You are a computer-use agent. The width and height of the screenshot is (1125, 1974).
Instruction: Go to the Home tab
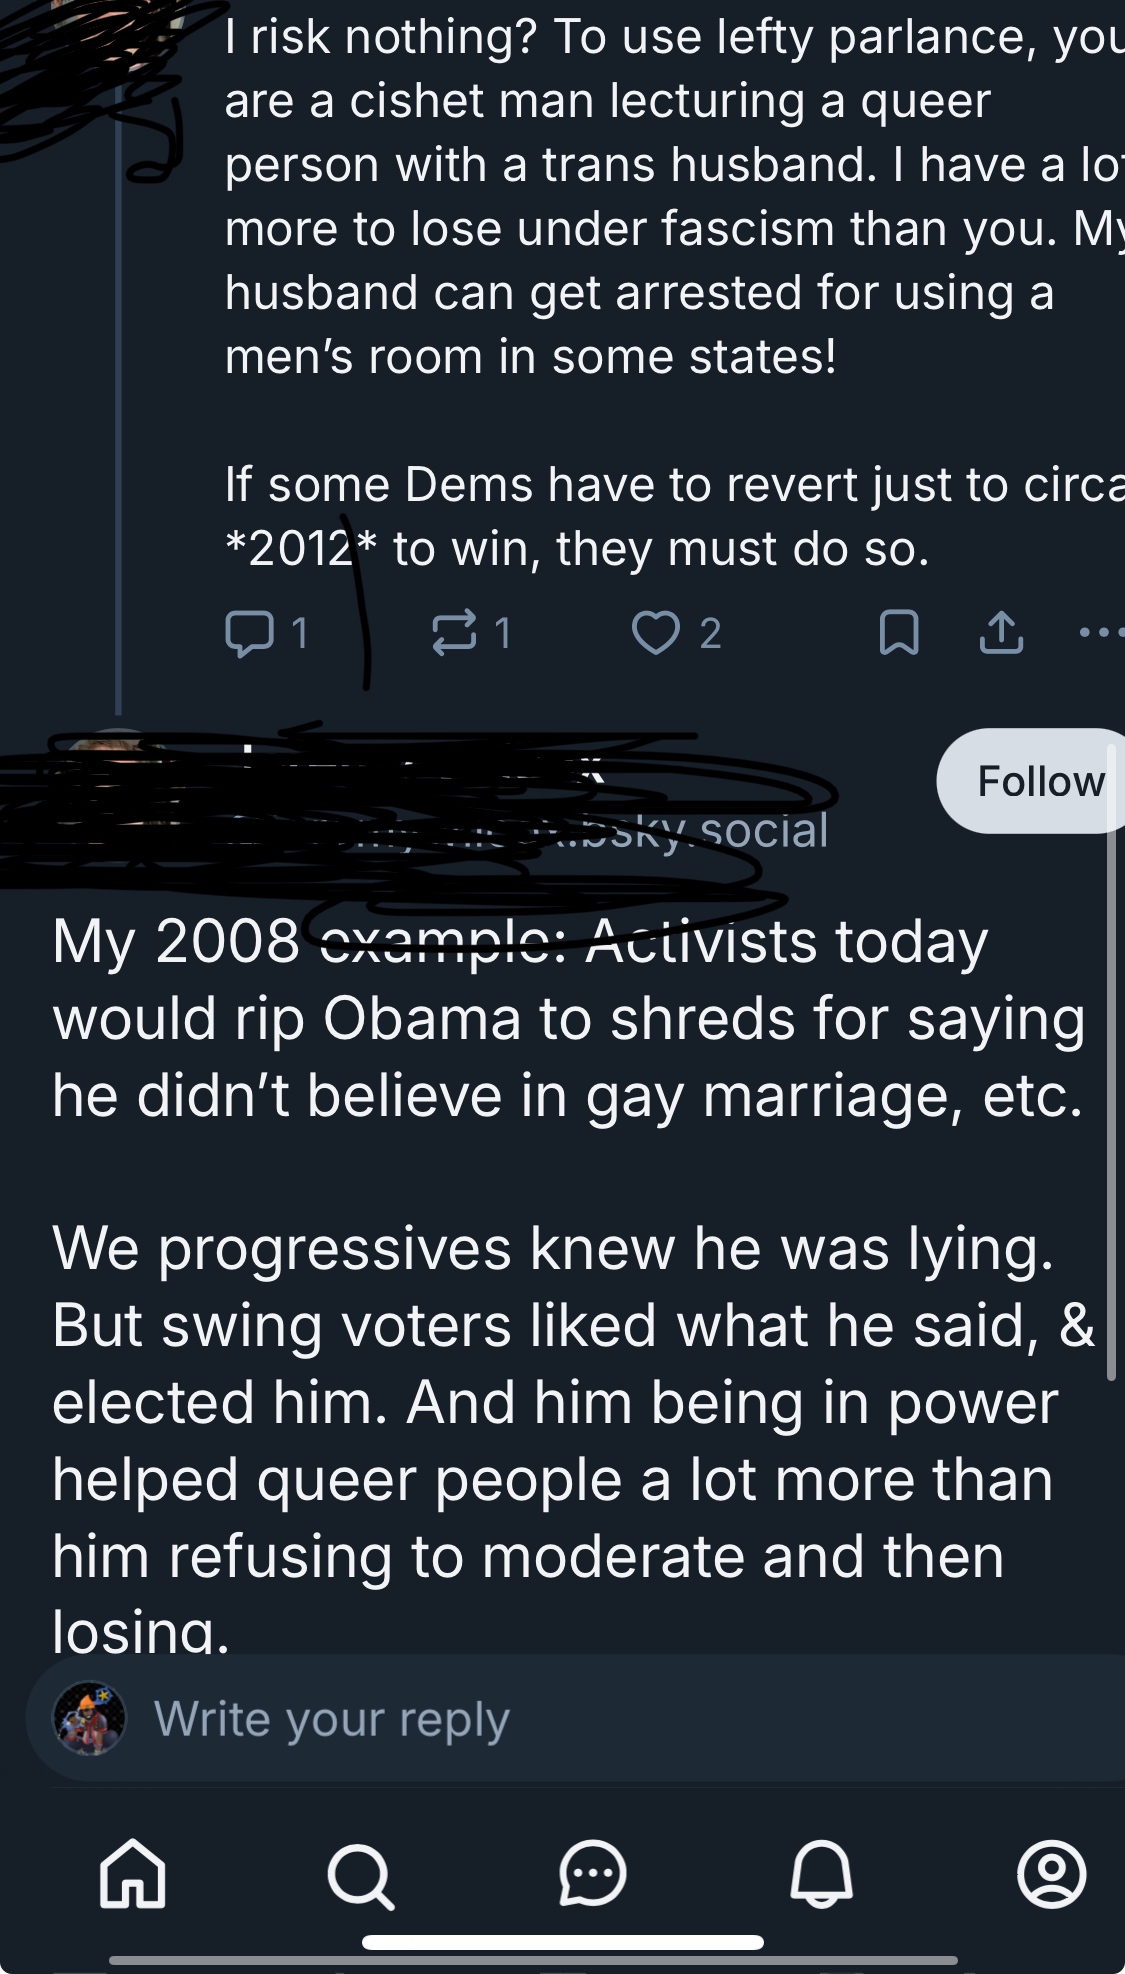(133, 1873)
